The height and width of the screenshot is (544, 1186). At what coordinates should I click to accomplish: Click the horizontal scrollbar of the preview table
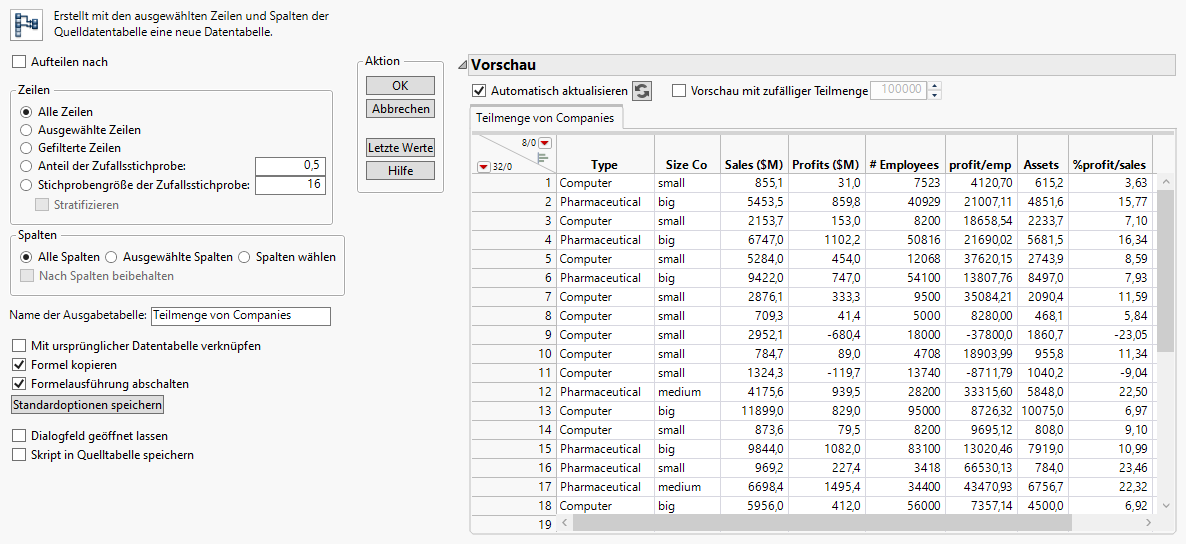pyautogui.click(x=820, y=523)
